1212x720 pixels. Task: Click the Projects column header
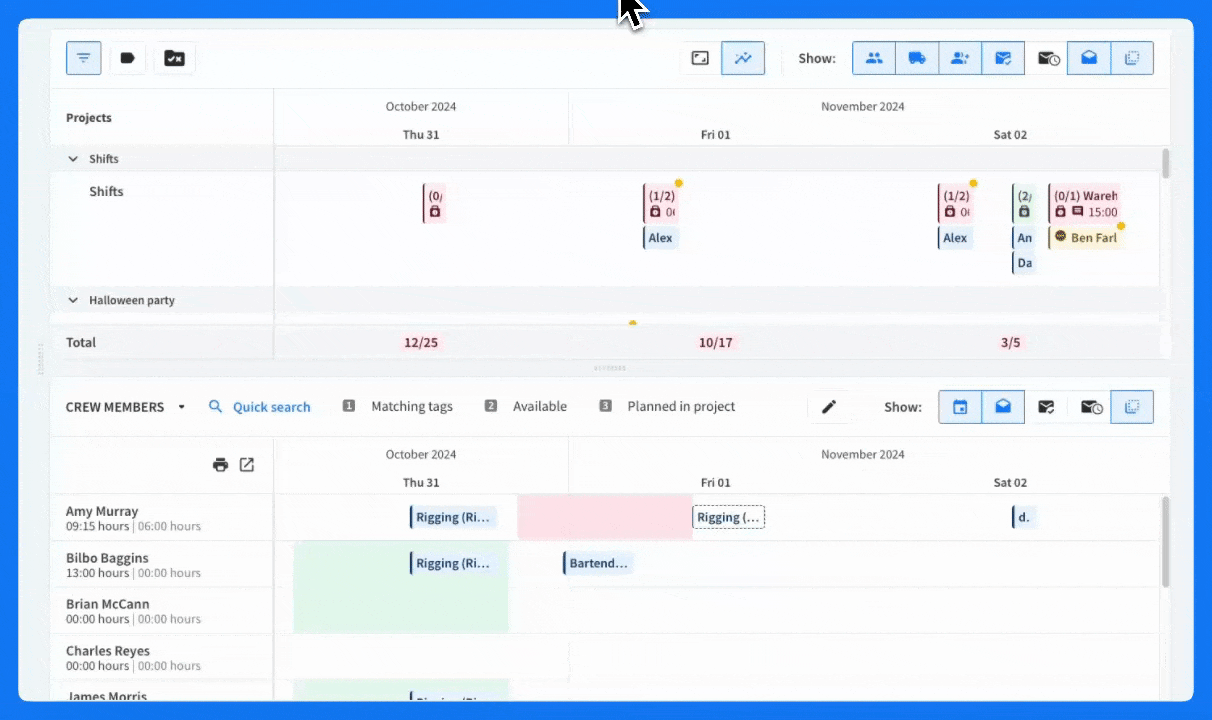pos(89,118)
